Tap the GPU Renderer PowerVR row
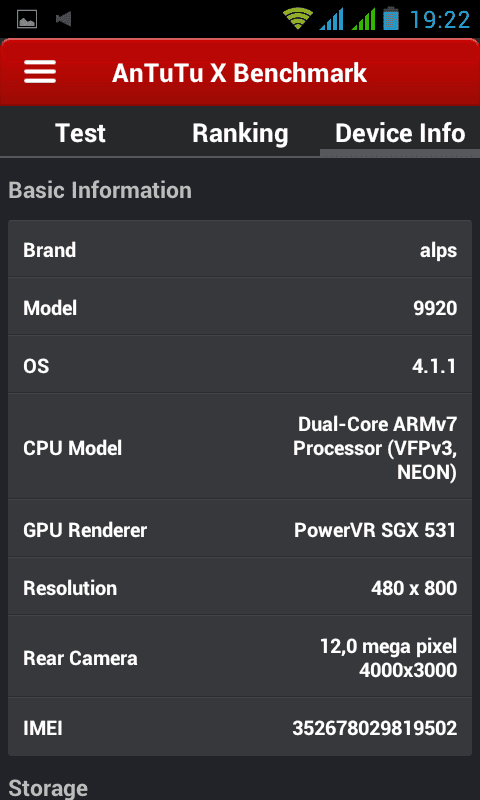Screen dimensions: 480x800 pyautogui.click(x=240, y=529)
